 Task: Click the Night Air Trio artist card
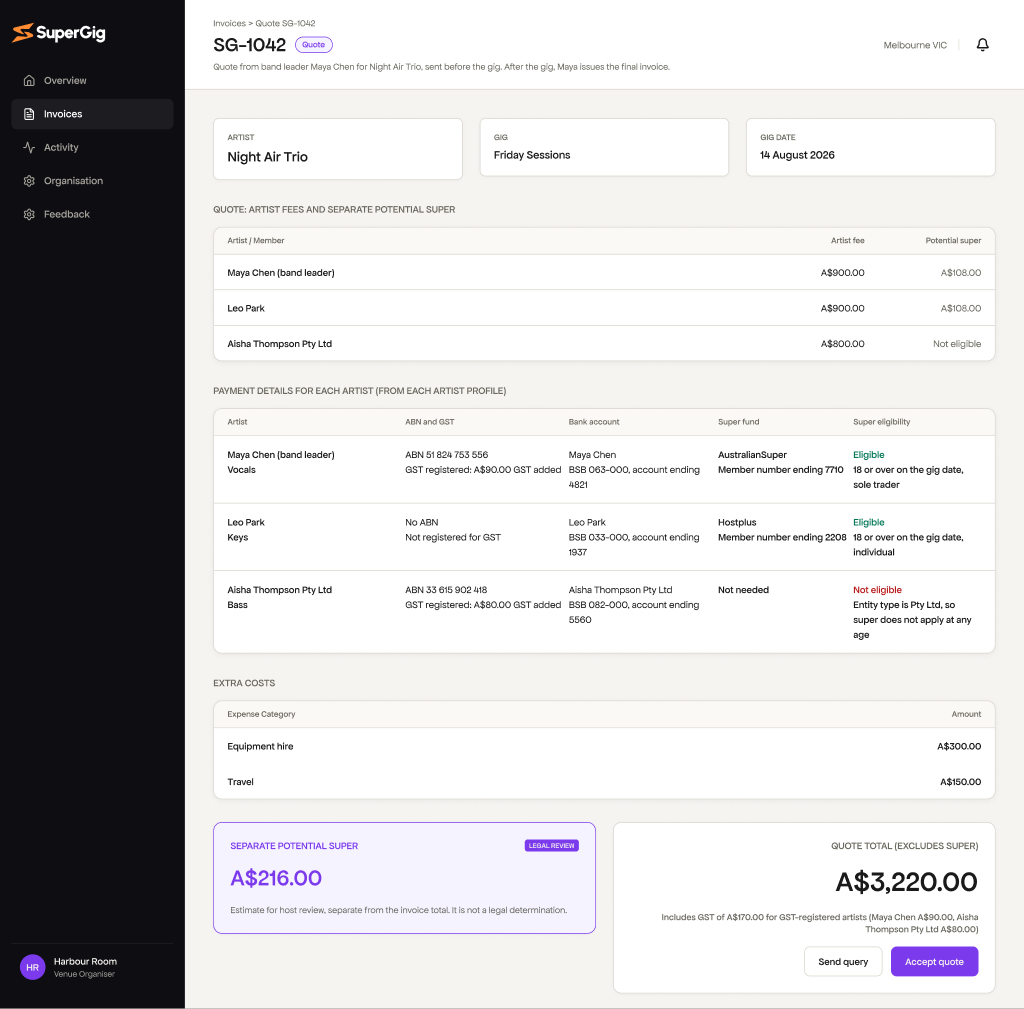click(338, 149)
